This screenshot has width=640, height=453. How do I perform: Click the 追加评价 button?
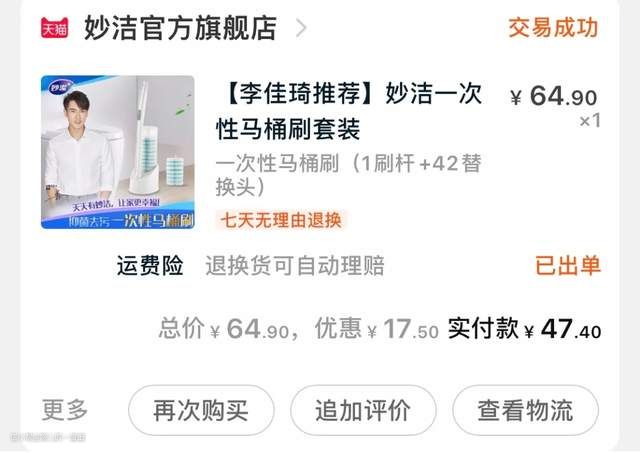tap(363, 410)
